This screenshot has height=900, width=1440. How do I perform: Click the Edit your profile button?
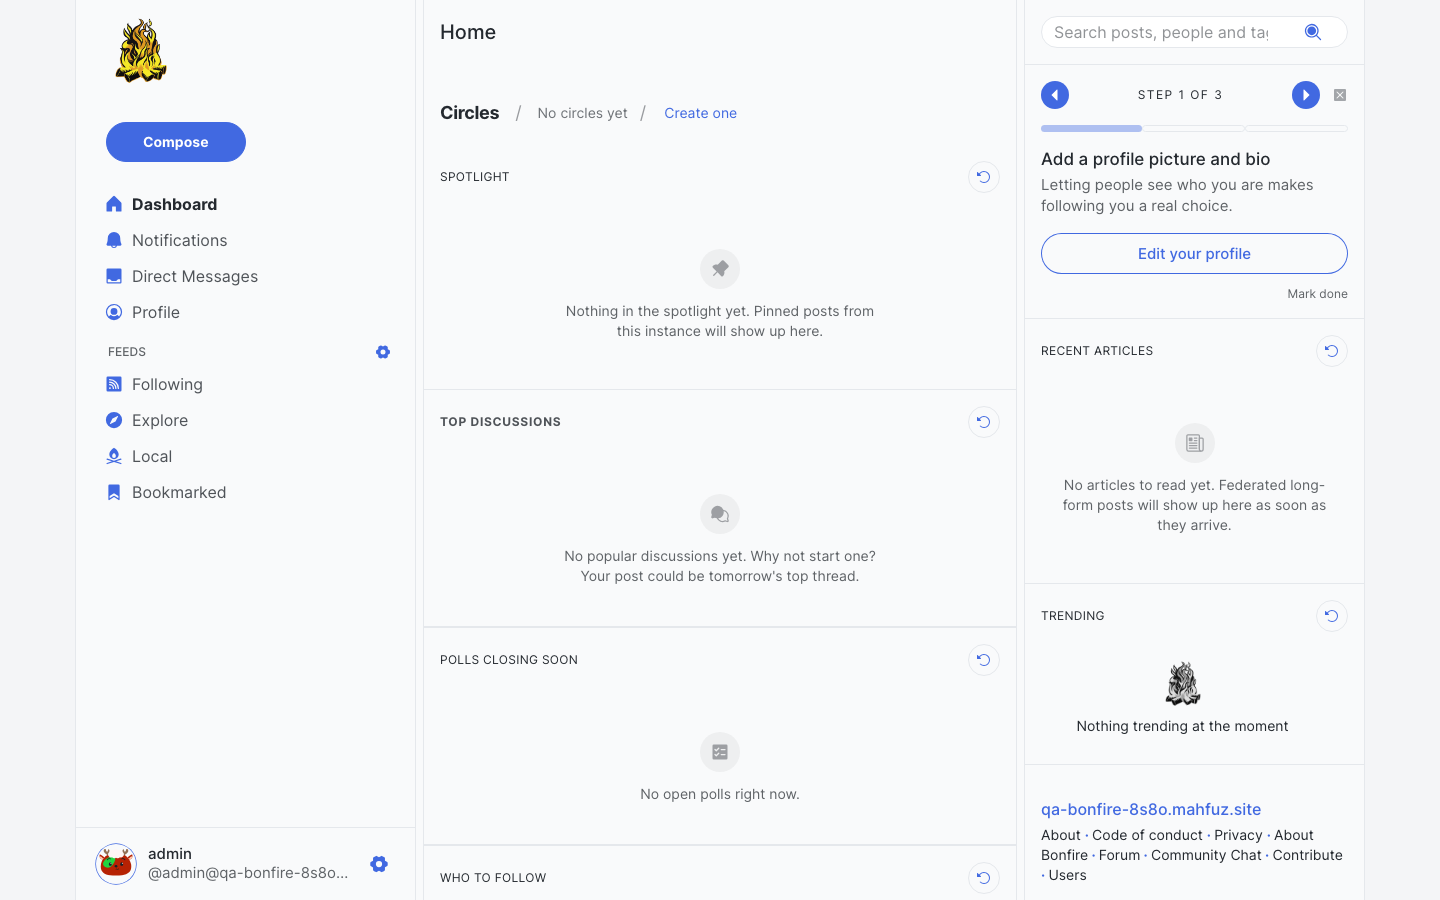1194,254
